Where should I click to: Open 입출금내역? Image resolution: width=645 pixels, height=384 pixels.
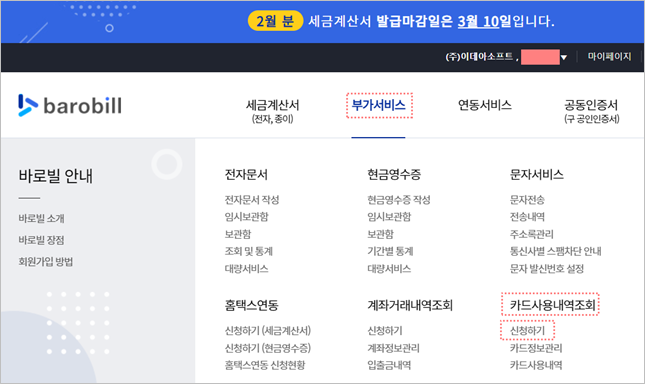[389, 365]
